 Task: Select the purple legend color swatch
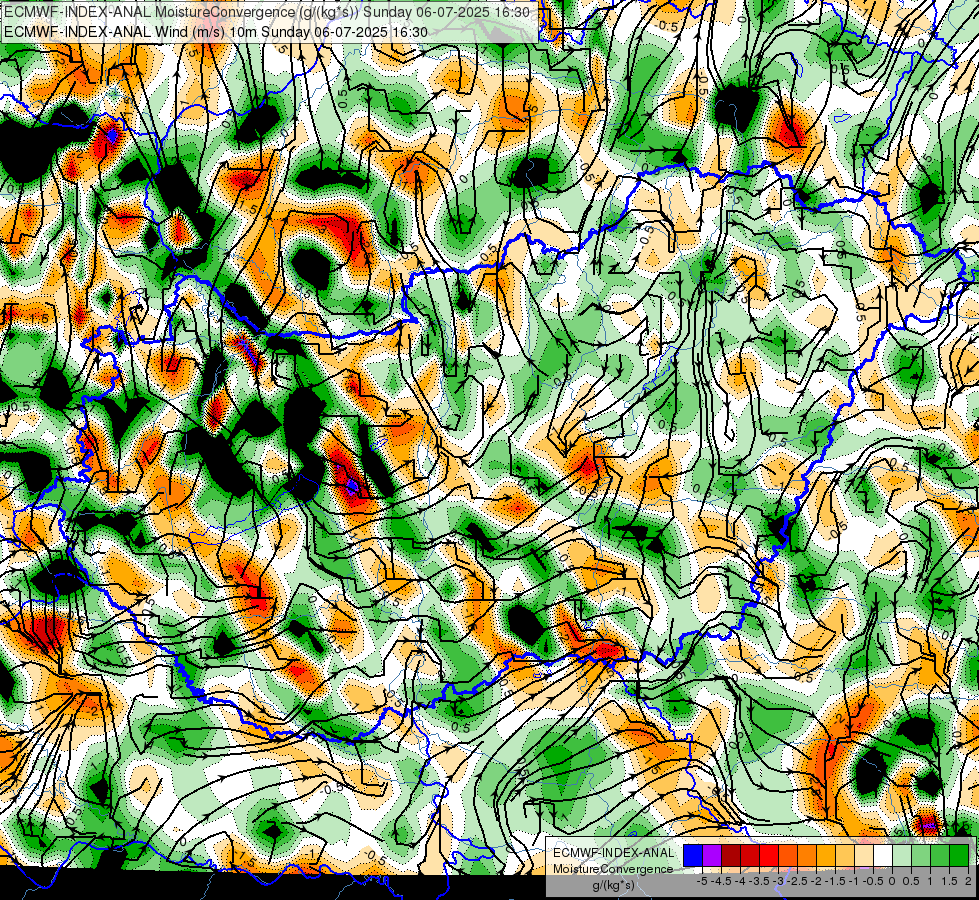coord(712,856)
